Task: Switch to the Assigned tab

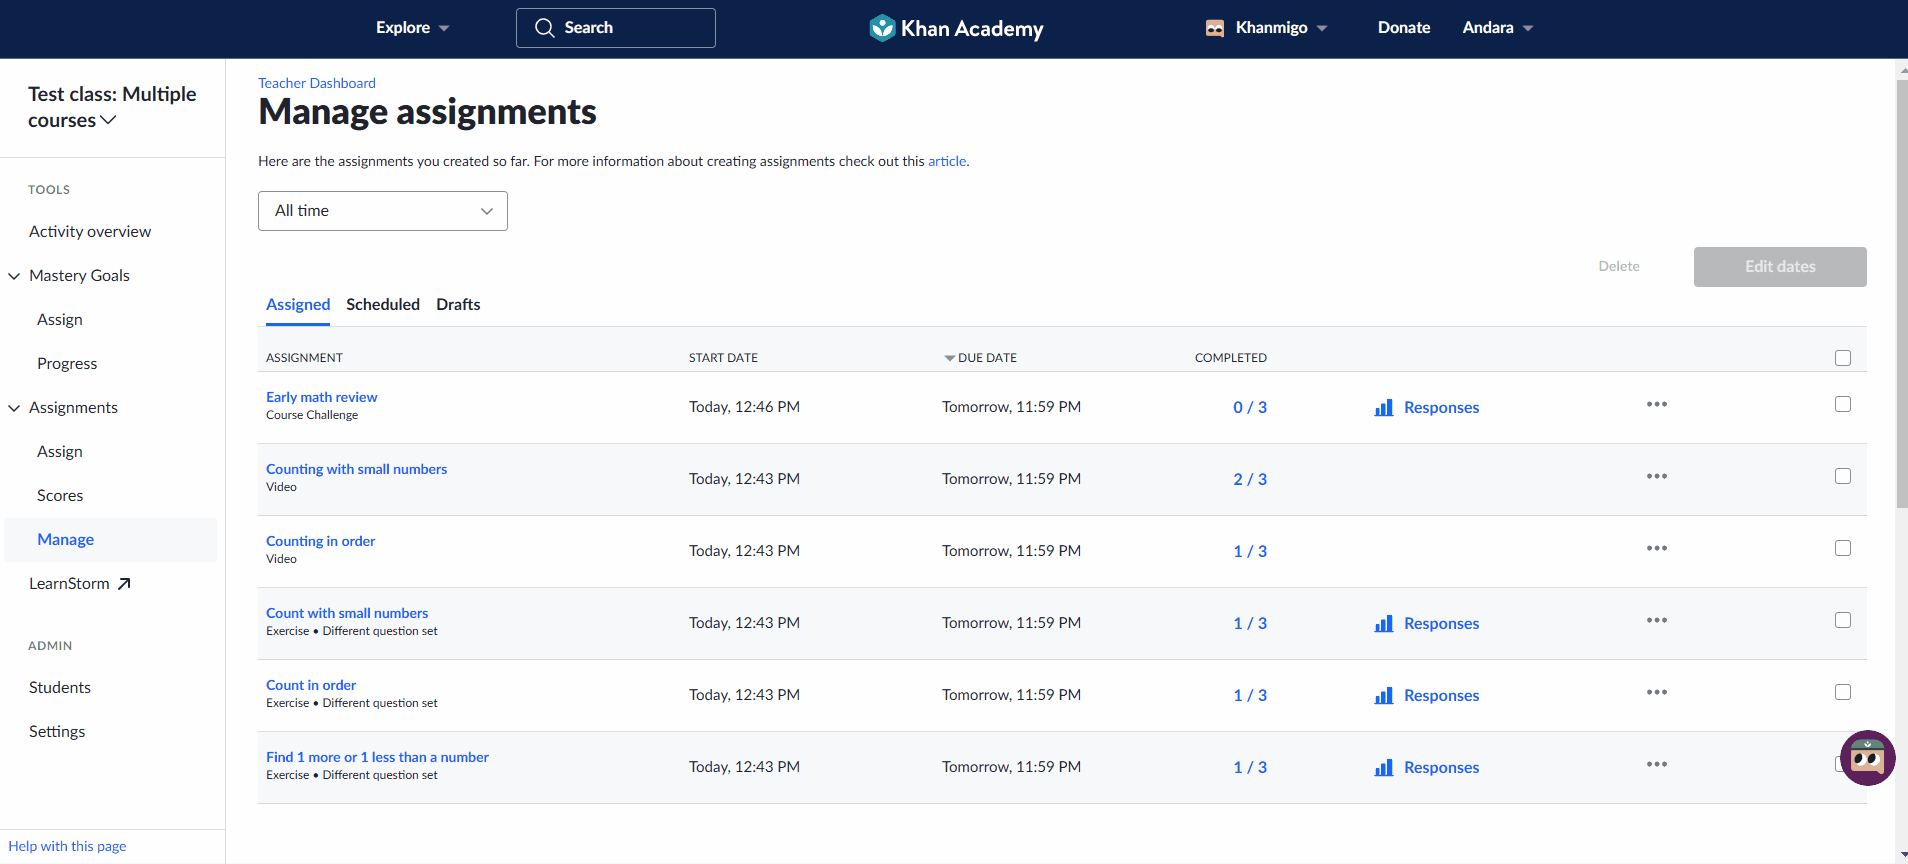Action: (x=298, y=305)
